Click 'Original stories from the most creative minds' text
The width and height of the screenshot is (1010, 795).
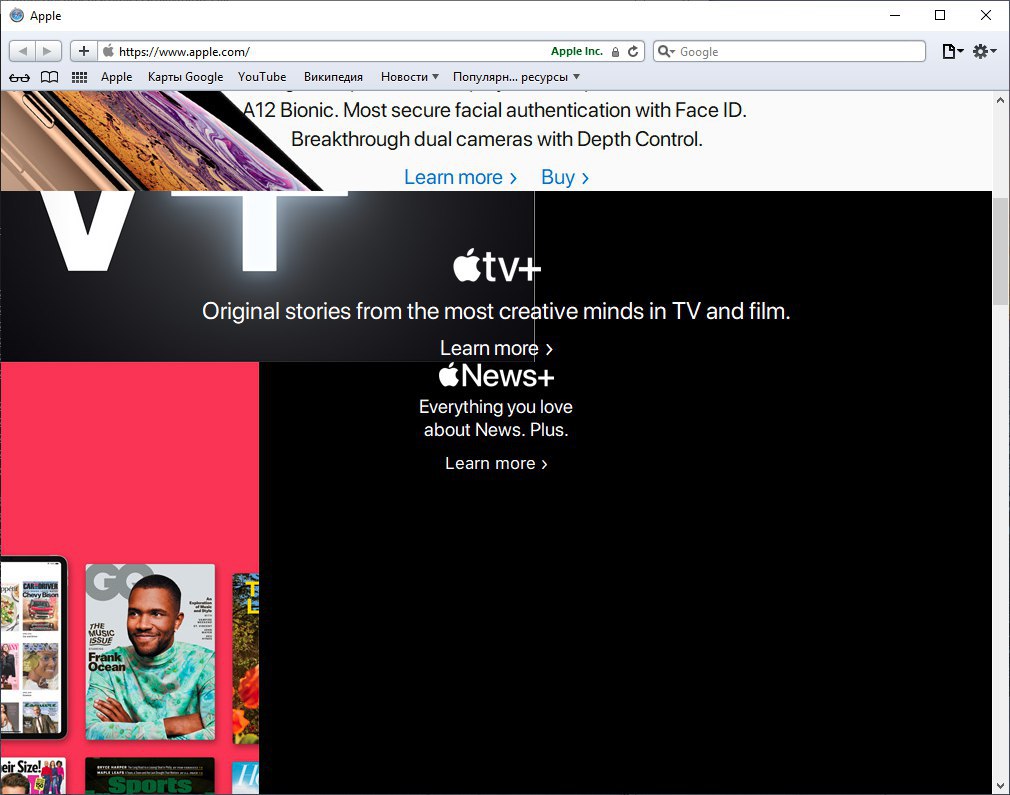[496, 311]
